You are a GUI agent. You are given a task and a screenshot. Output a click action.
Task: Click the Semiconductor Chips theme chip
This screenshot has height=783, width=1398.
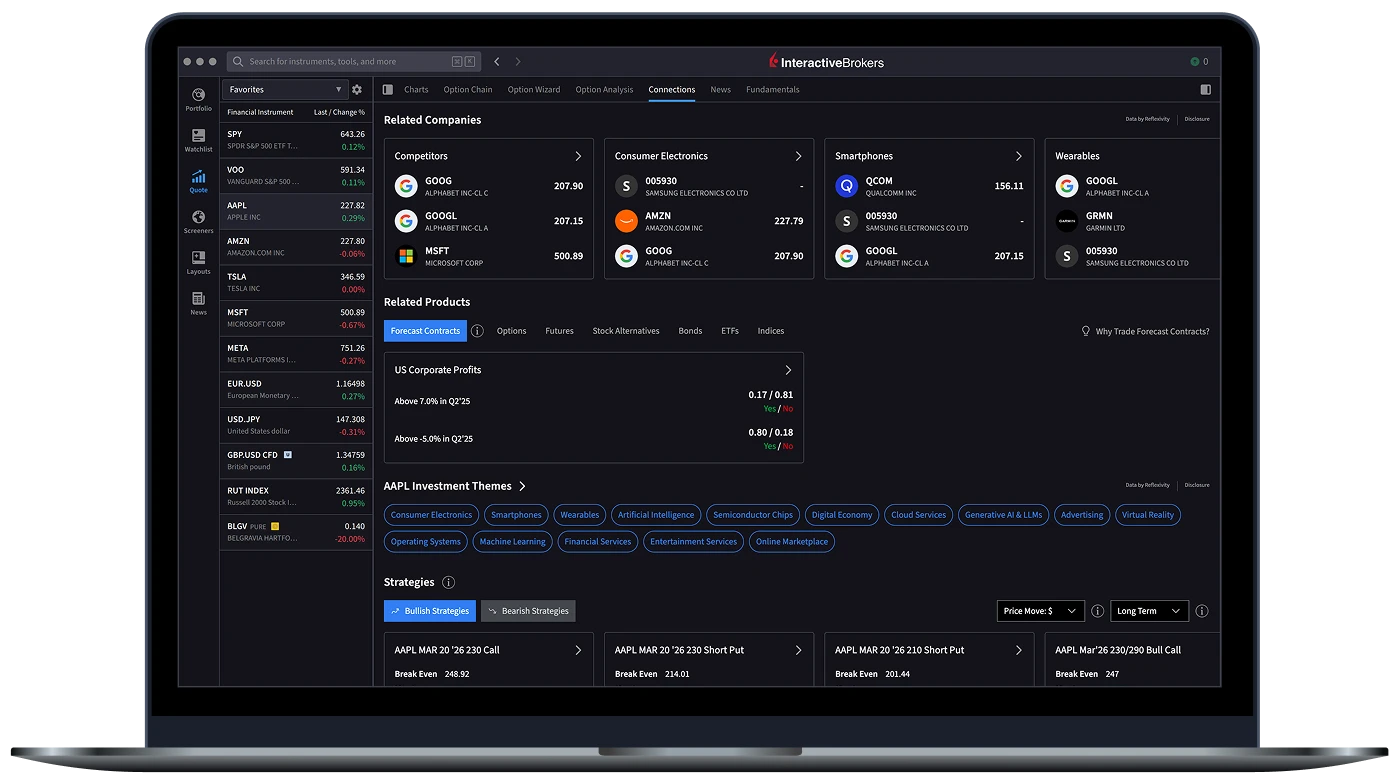tap(753, 515)
